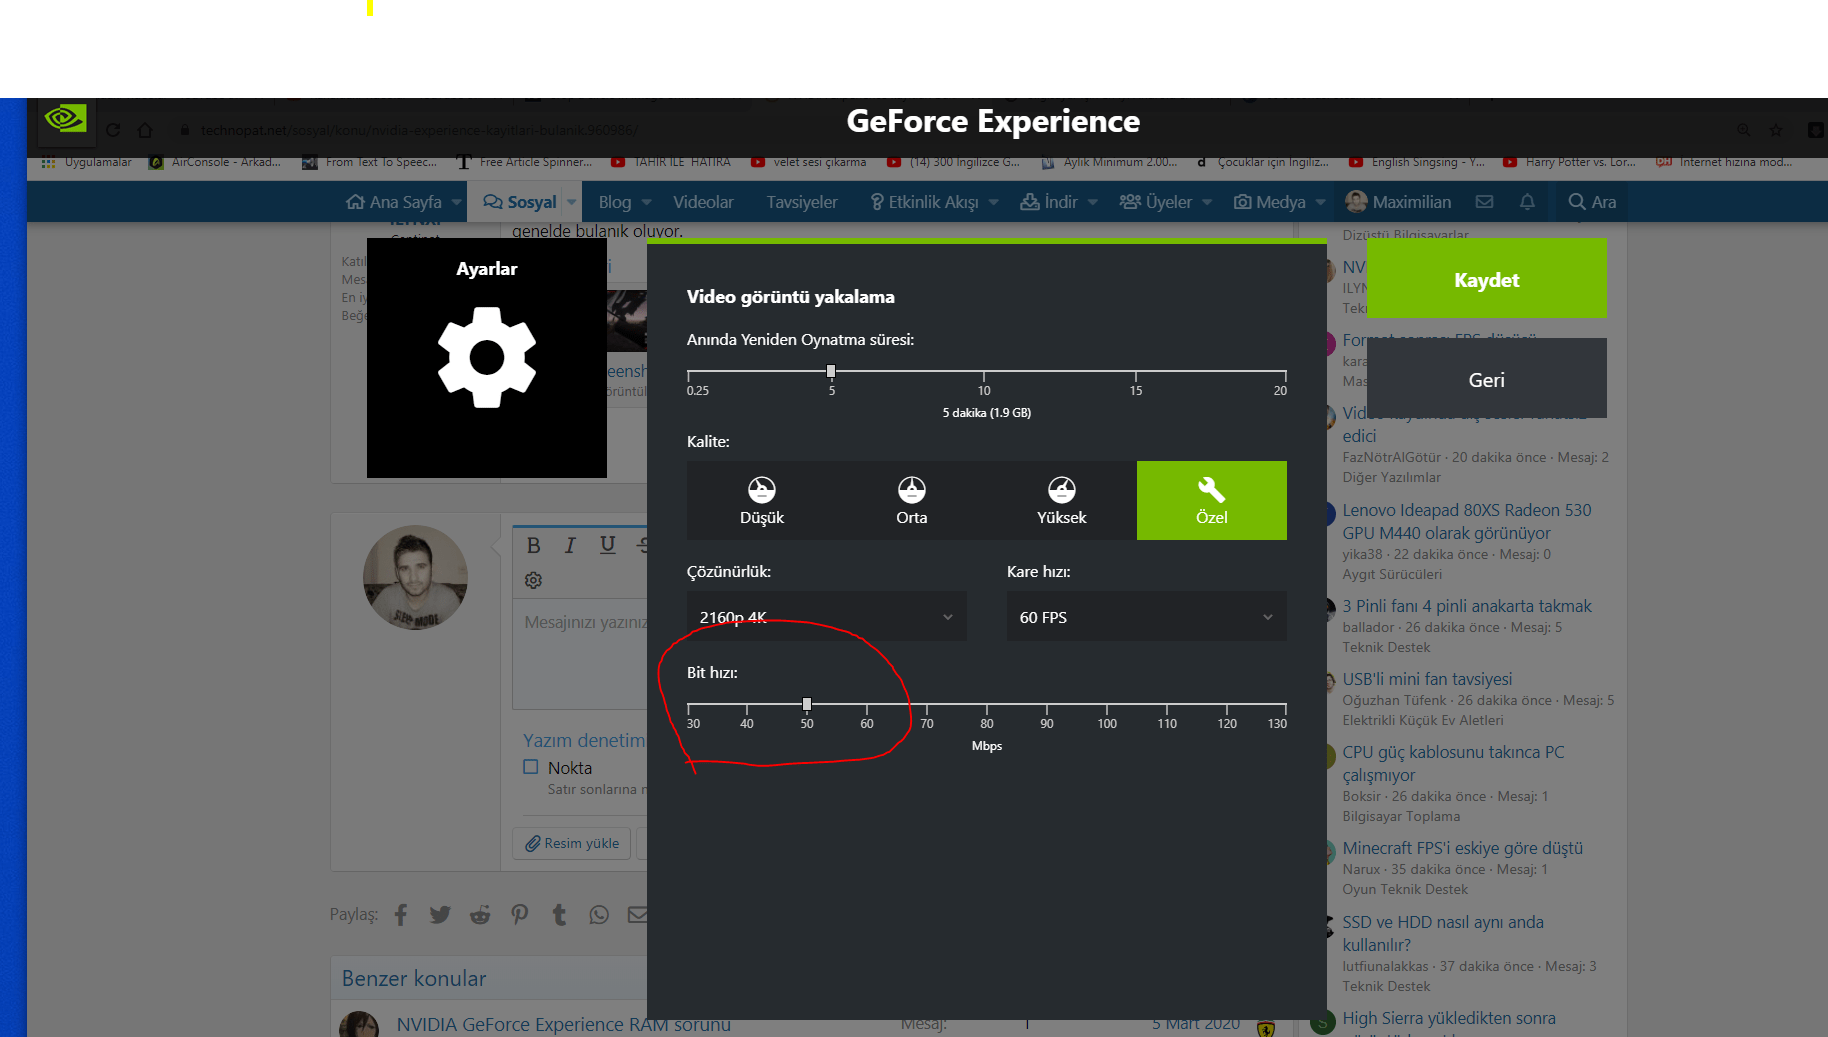
Task: Apply italic formatting with the I icon
Action: coord(570,545)
